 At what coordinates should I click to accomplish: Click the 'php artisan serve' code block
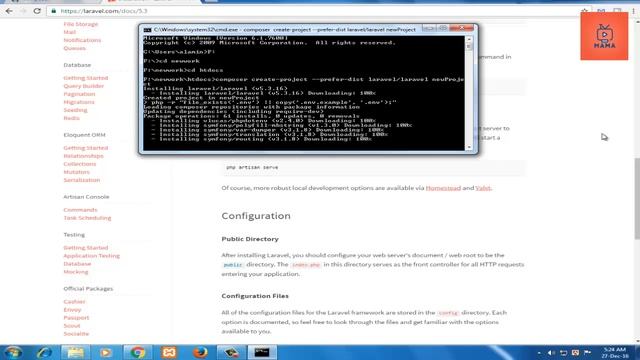pyautogui.click(x=373, y=168)
